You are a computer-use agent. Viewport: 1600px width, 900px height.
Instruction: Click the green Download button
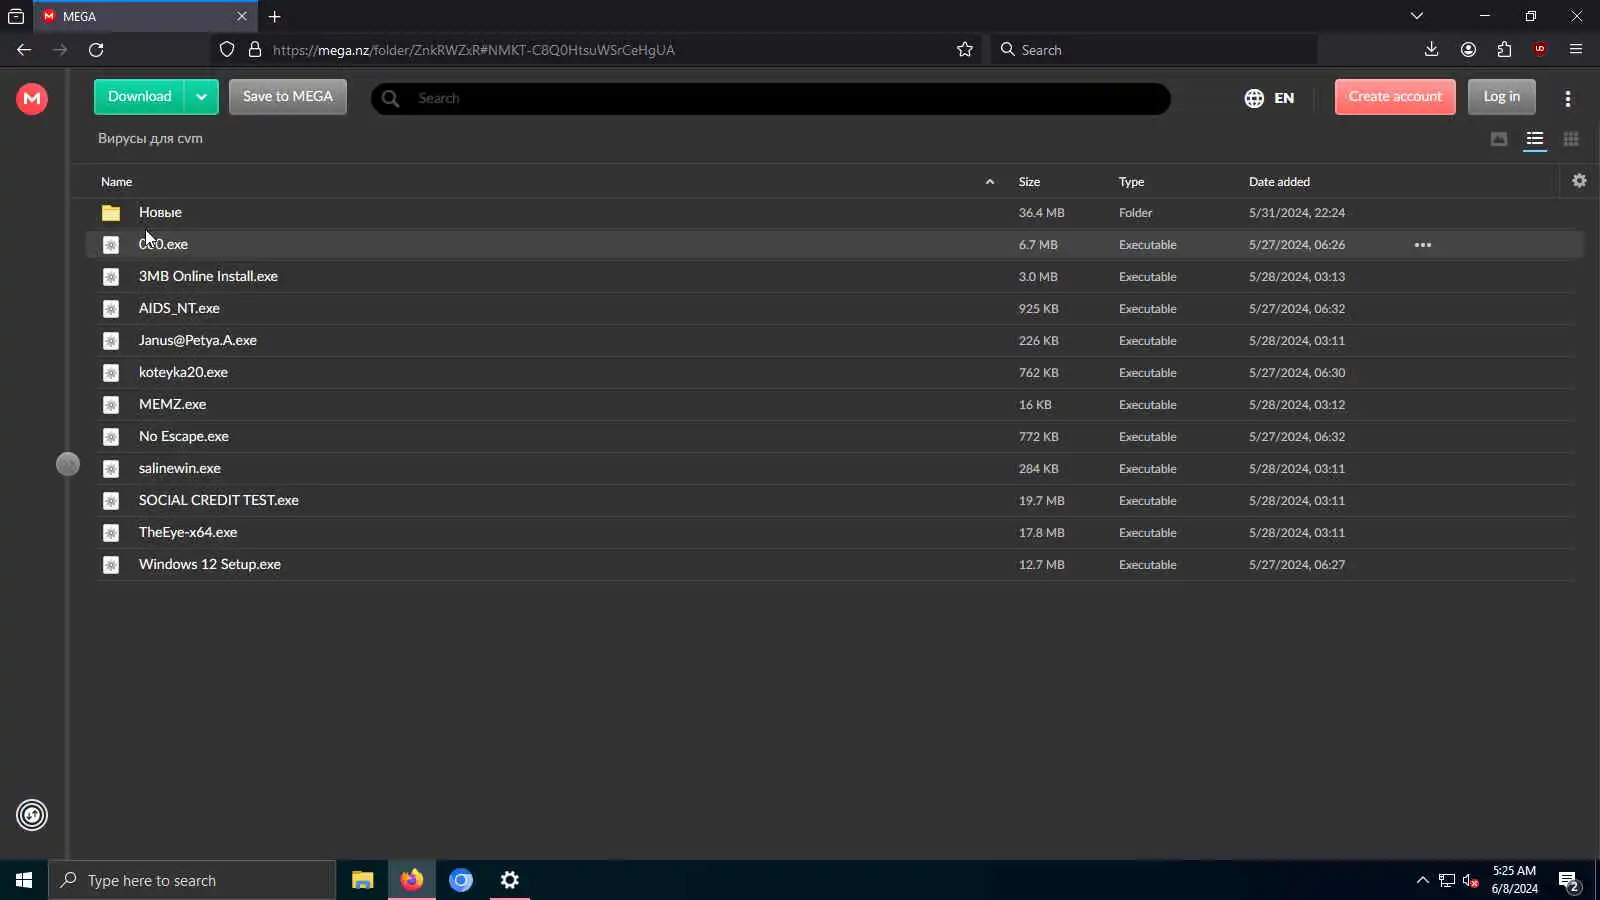tap(139, 97)
